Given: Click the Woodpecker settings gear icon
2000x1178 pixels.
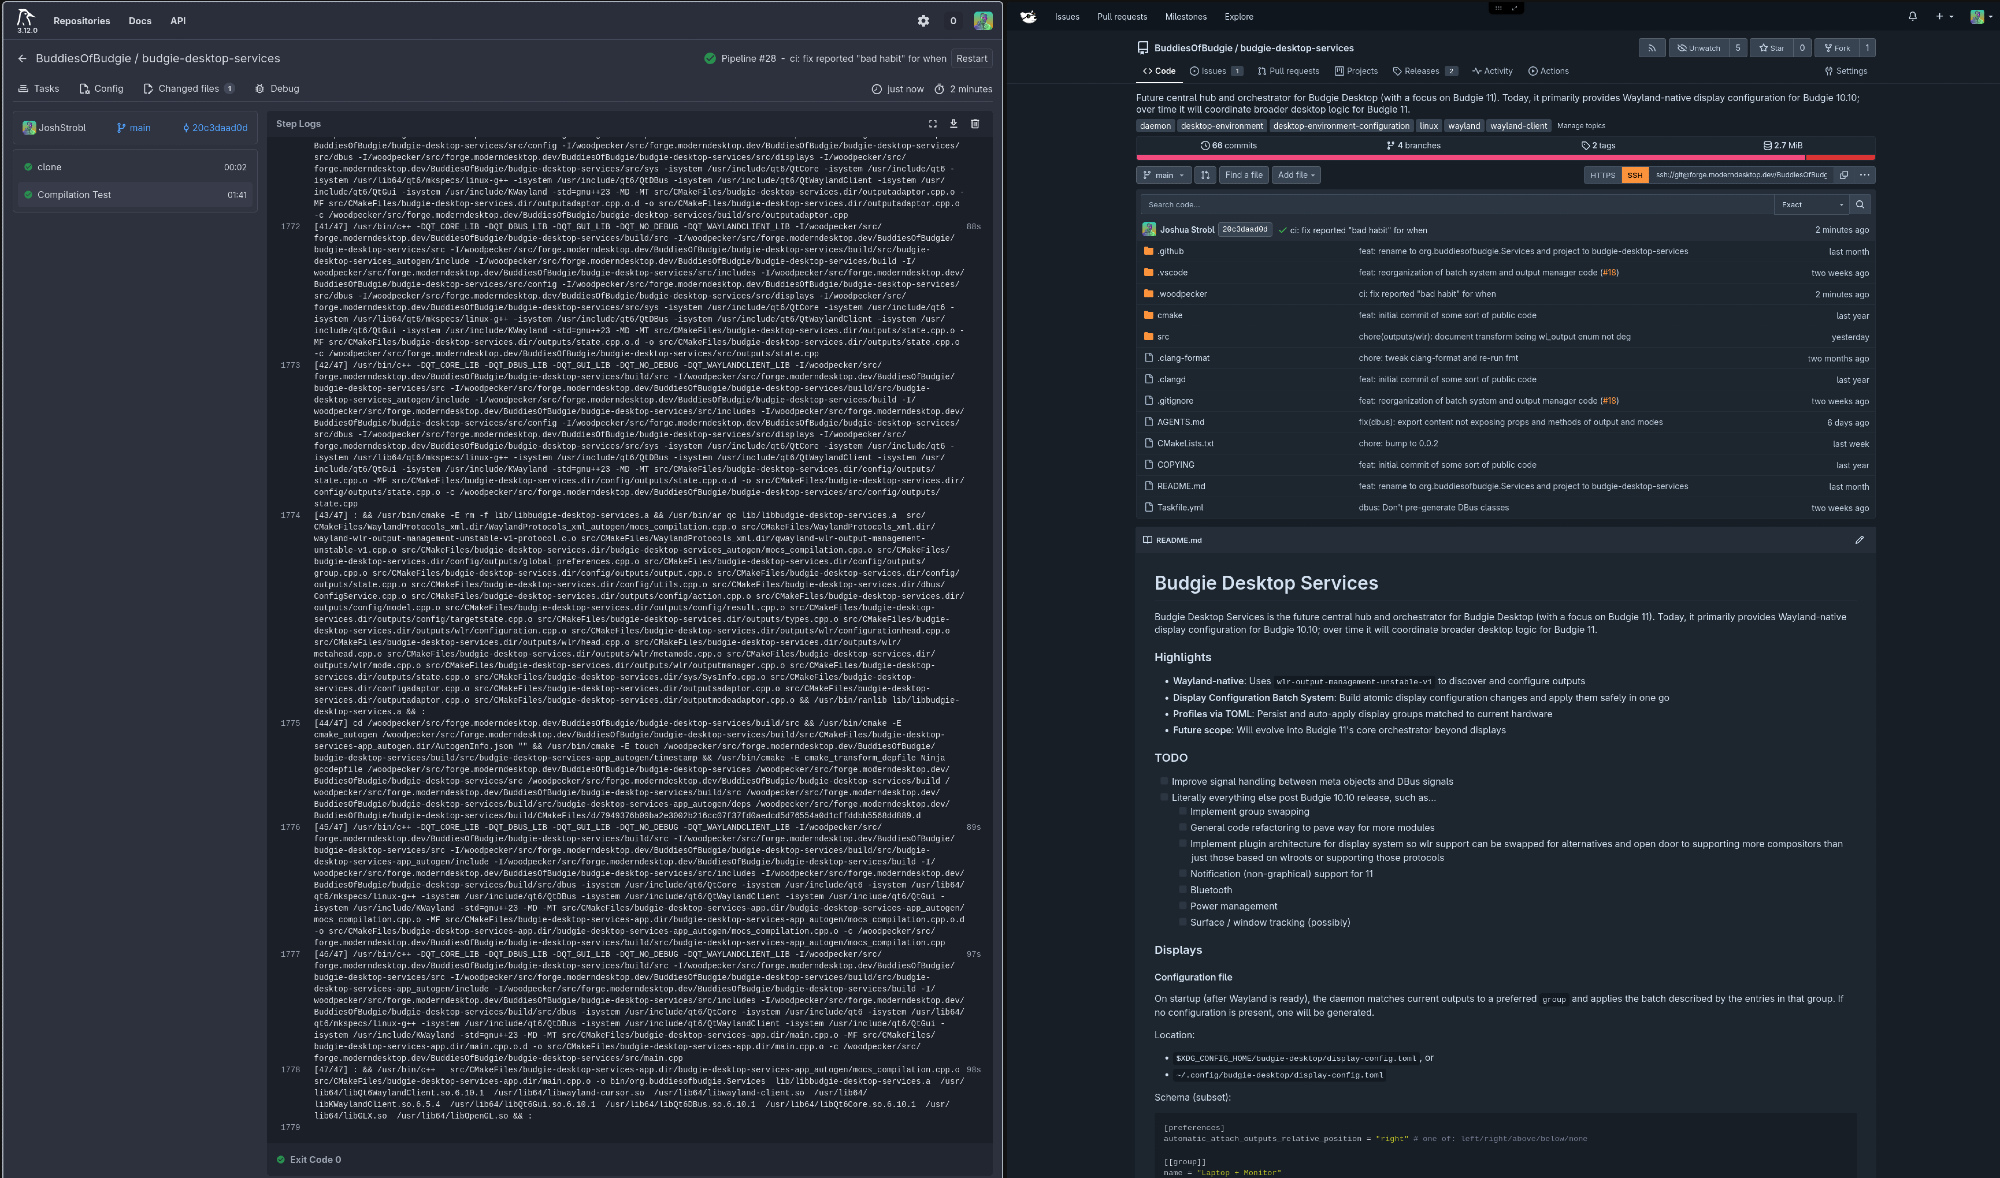Looking at the screenshot, I should pyautogui.click(x=923, y=21).
